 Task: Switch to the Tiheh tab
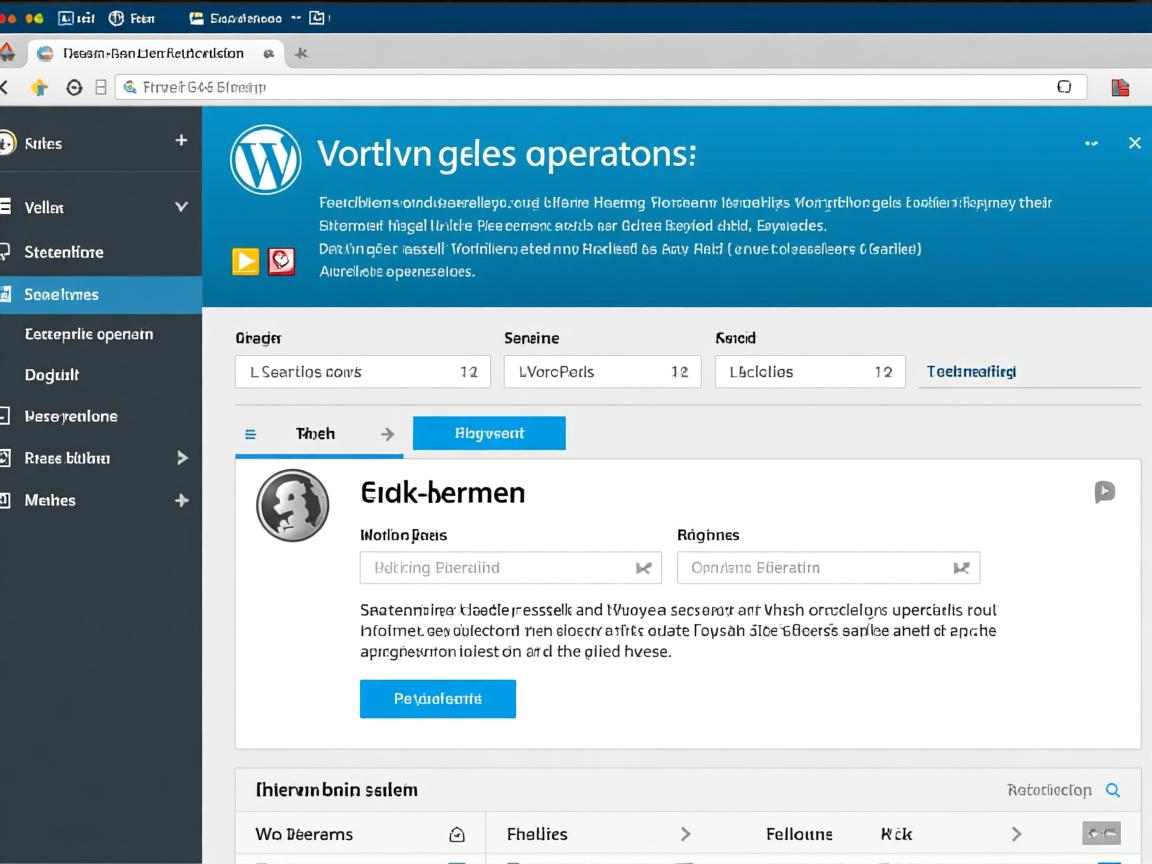coord(316,434)
